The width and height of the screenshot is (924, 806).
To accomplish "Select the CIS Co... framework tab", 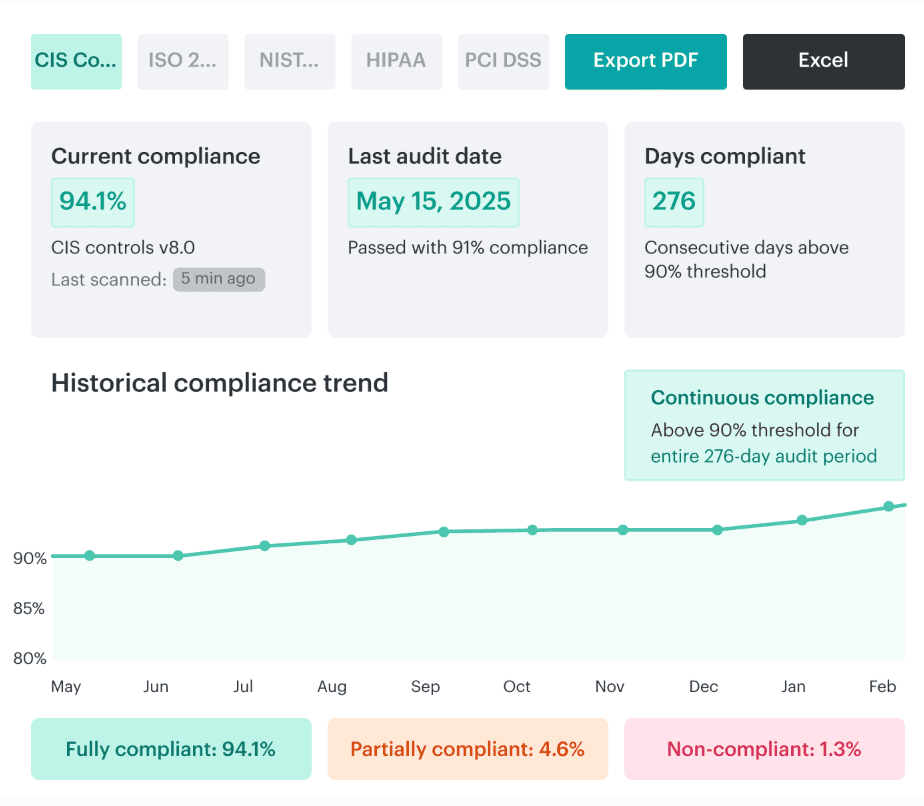I will click(77, 61).
